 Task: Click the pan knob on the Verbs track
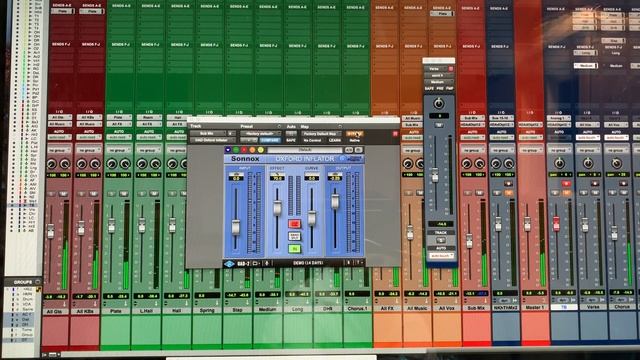point(588,164)
